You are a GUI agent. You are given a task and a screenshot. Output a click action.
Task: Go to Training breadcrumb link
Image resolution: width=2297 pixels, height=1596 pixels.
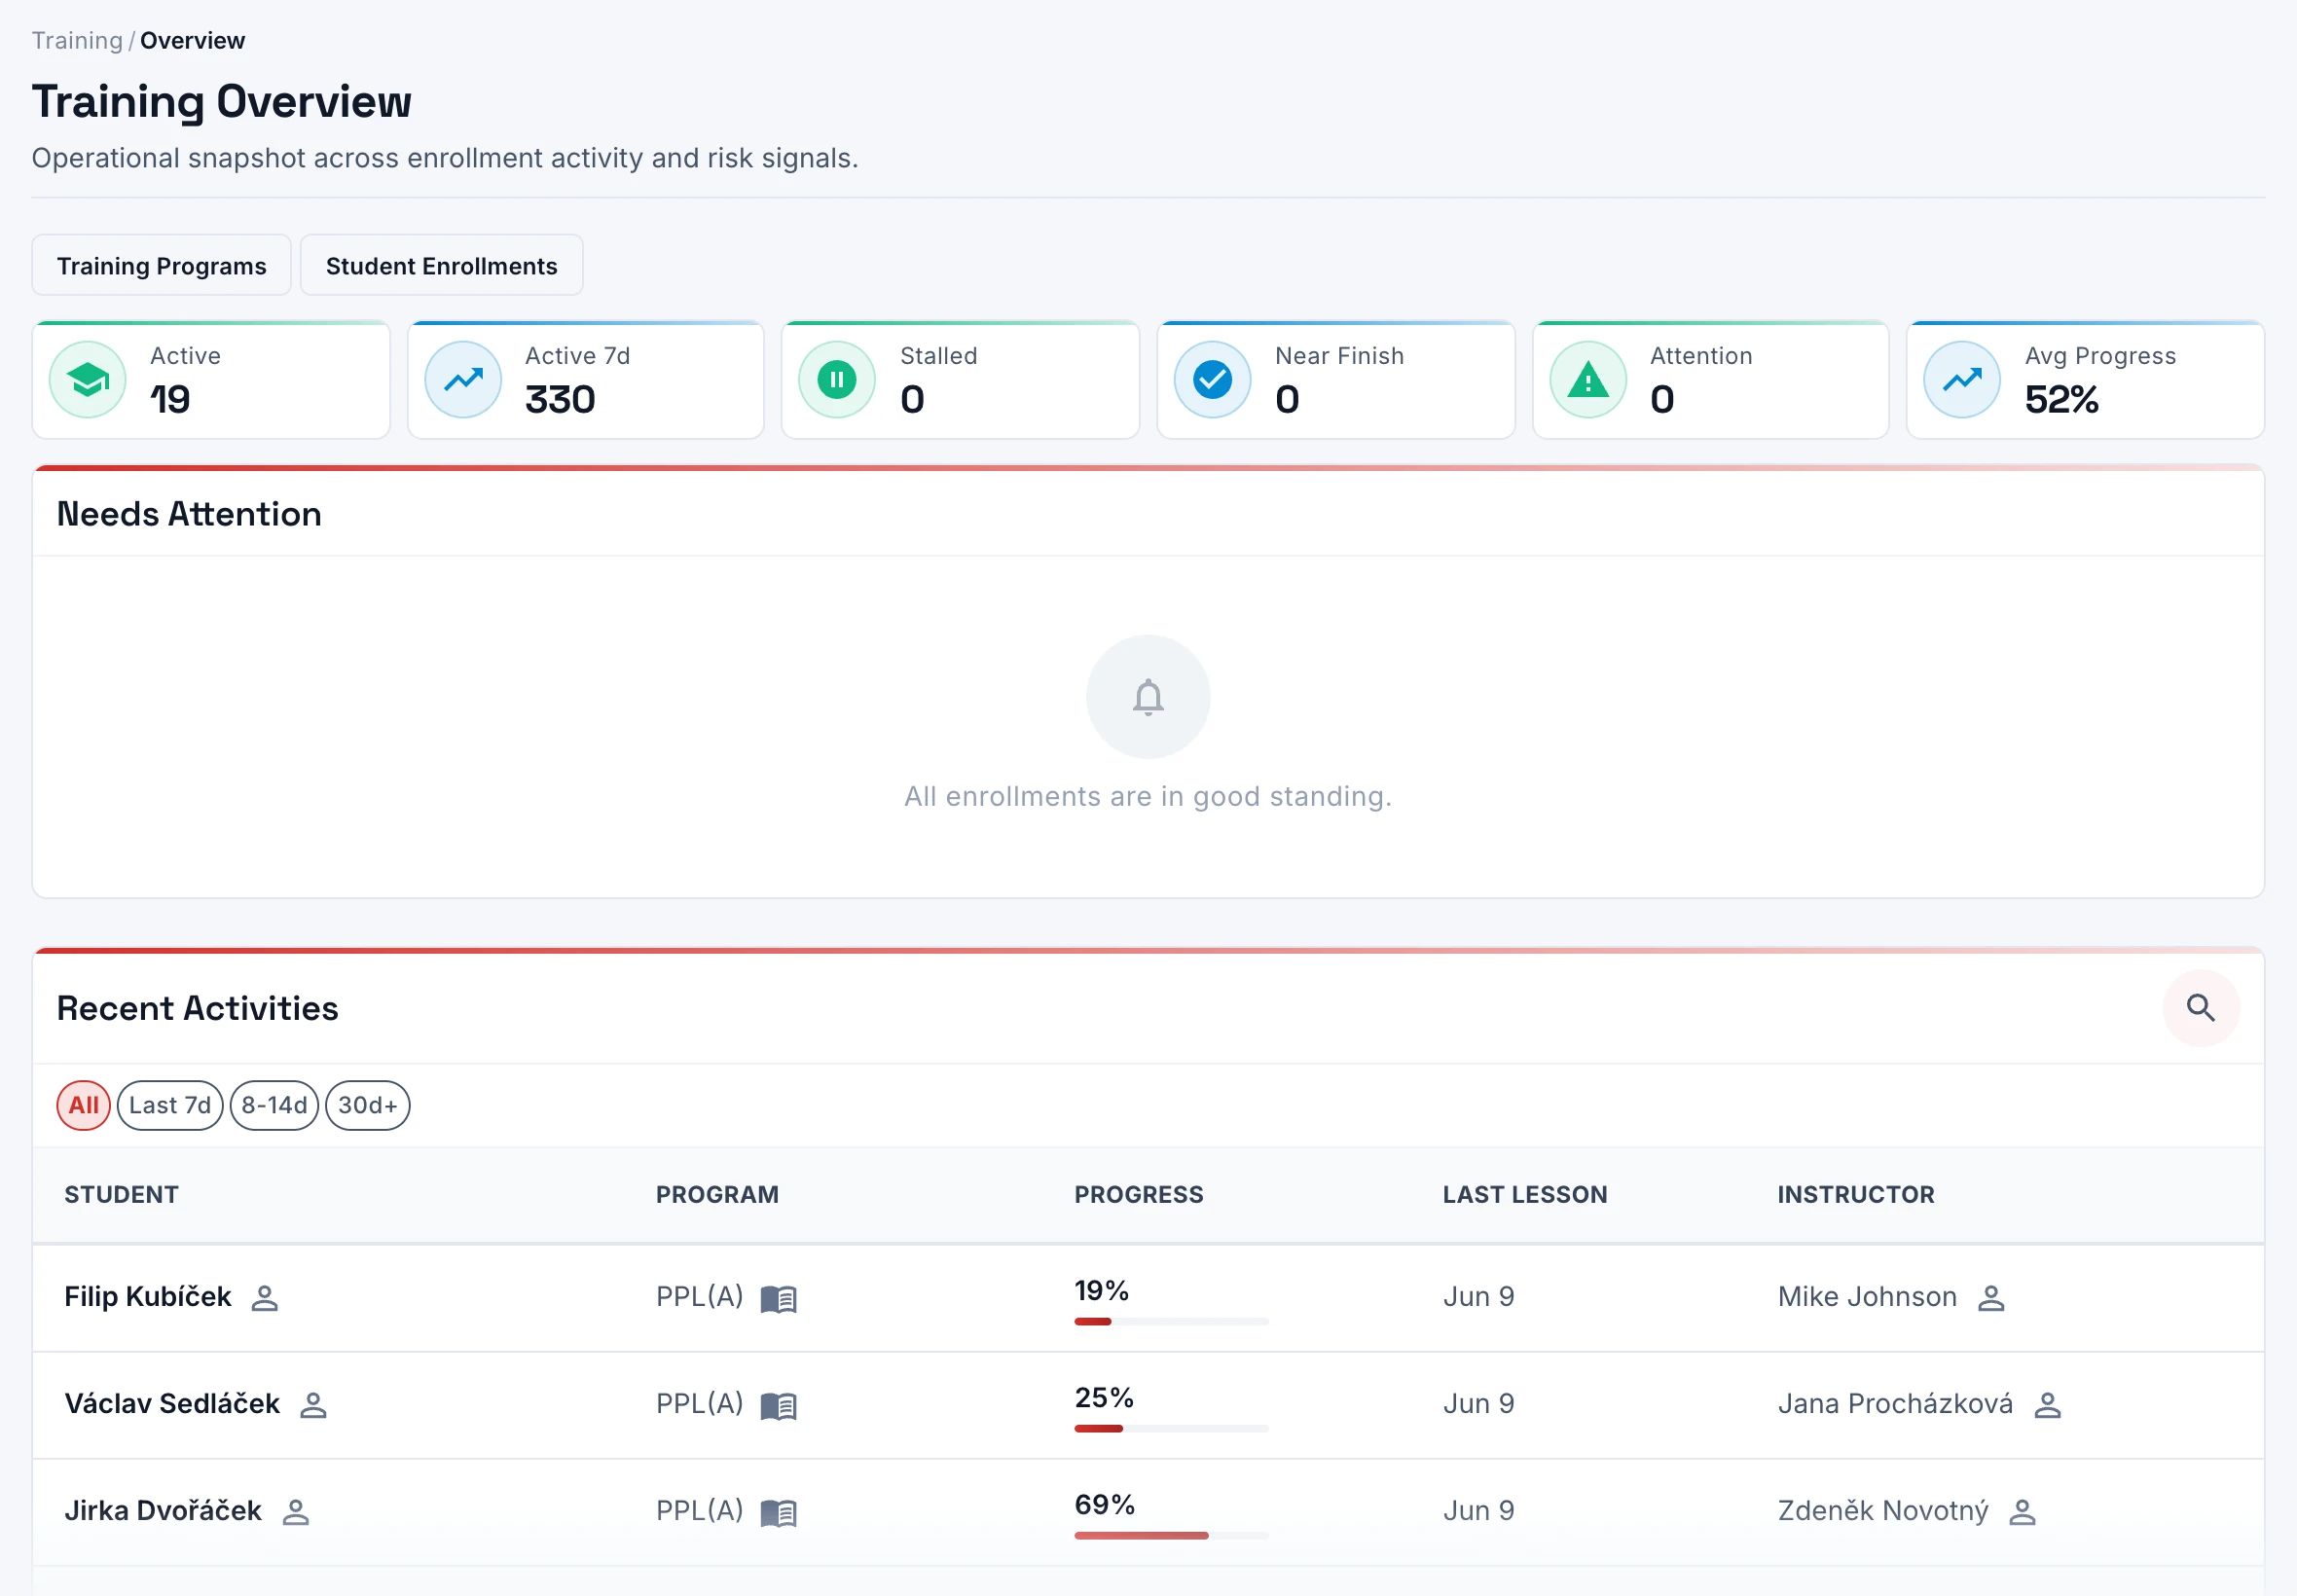click(77, 41)
